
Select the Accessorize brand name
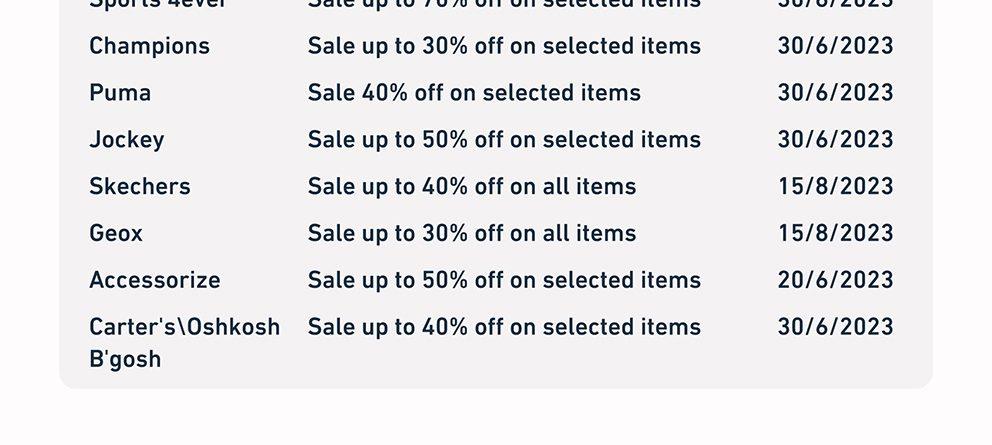155,280
